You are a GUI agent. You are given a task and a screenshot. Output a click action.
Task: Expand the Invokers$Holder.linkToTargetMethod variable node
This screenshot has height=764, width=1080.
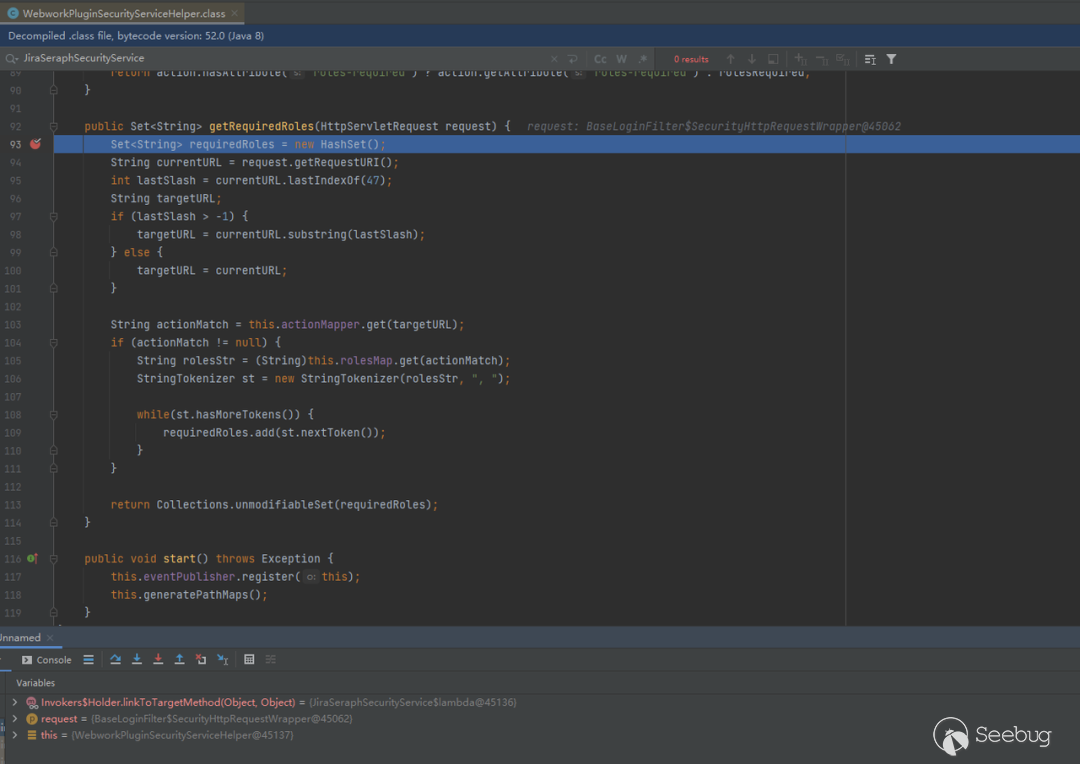pyautogui.click(x=15, y=703)
